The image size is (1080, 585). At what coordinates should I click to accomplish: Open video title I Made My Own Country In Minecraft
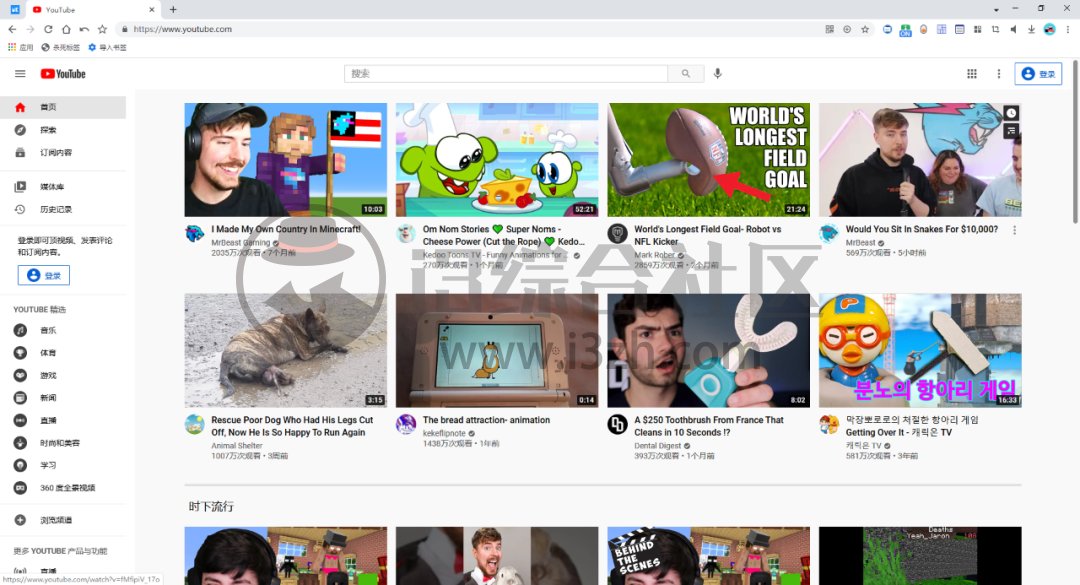point(286,229)
